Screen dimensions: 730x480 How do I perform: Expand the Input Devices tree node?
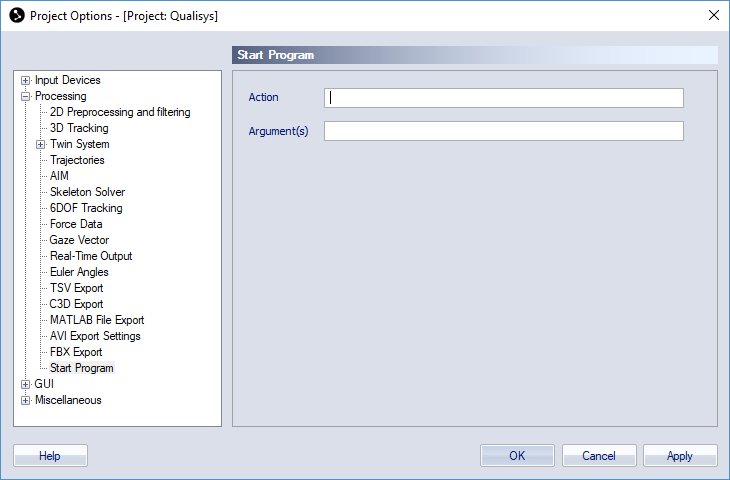tap(26, 81)
